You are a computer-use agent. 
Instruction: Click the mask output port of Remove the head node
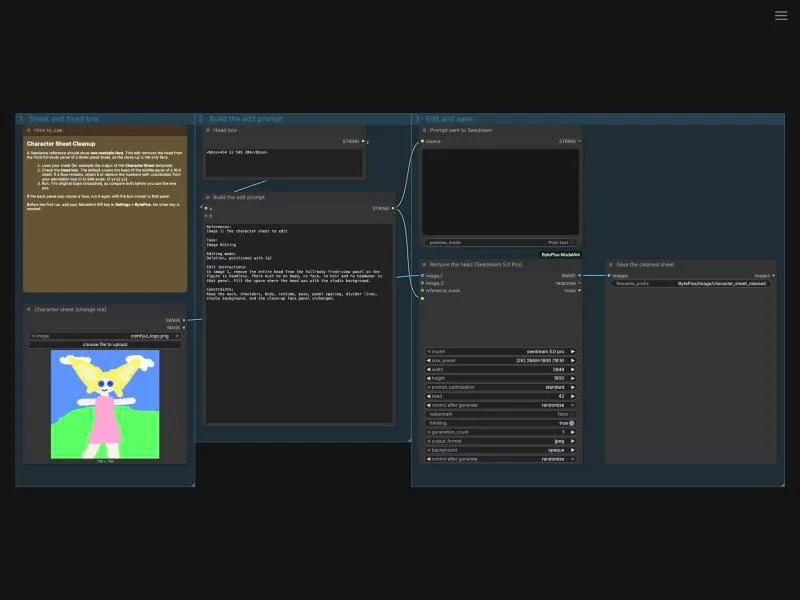click(579, 290)
